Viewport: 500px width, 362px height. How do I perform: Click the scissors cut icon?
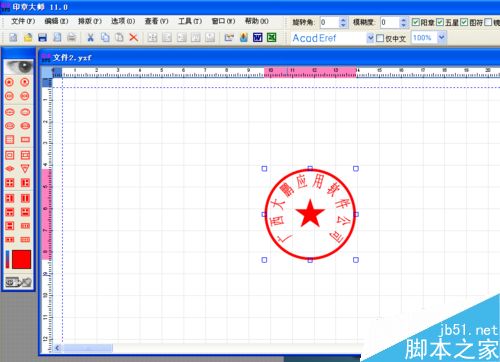tap(90, 38)
